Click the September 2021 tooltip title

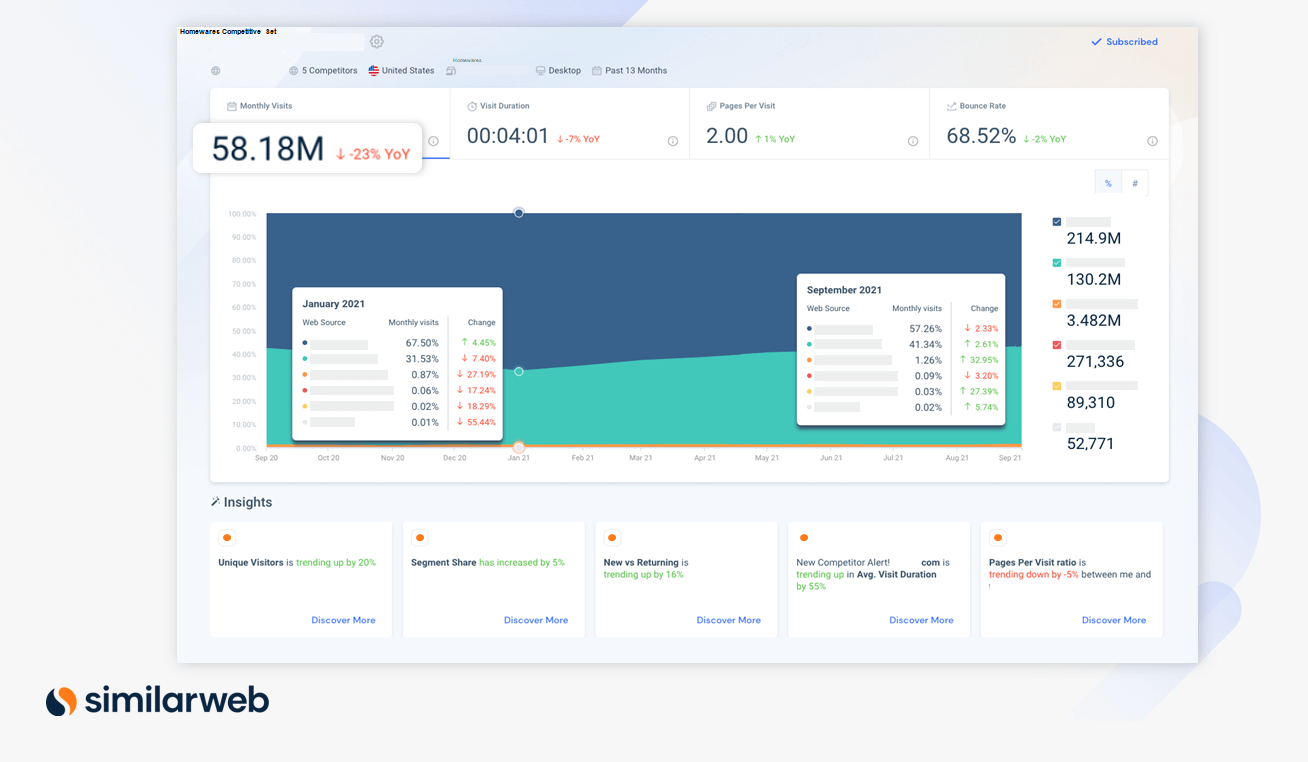tap(845, 290)
